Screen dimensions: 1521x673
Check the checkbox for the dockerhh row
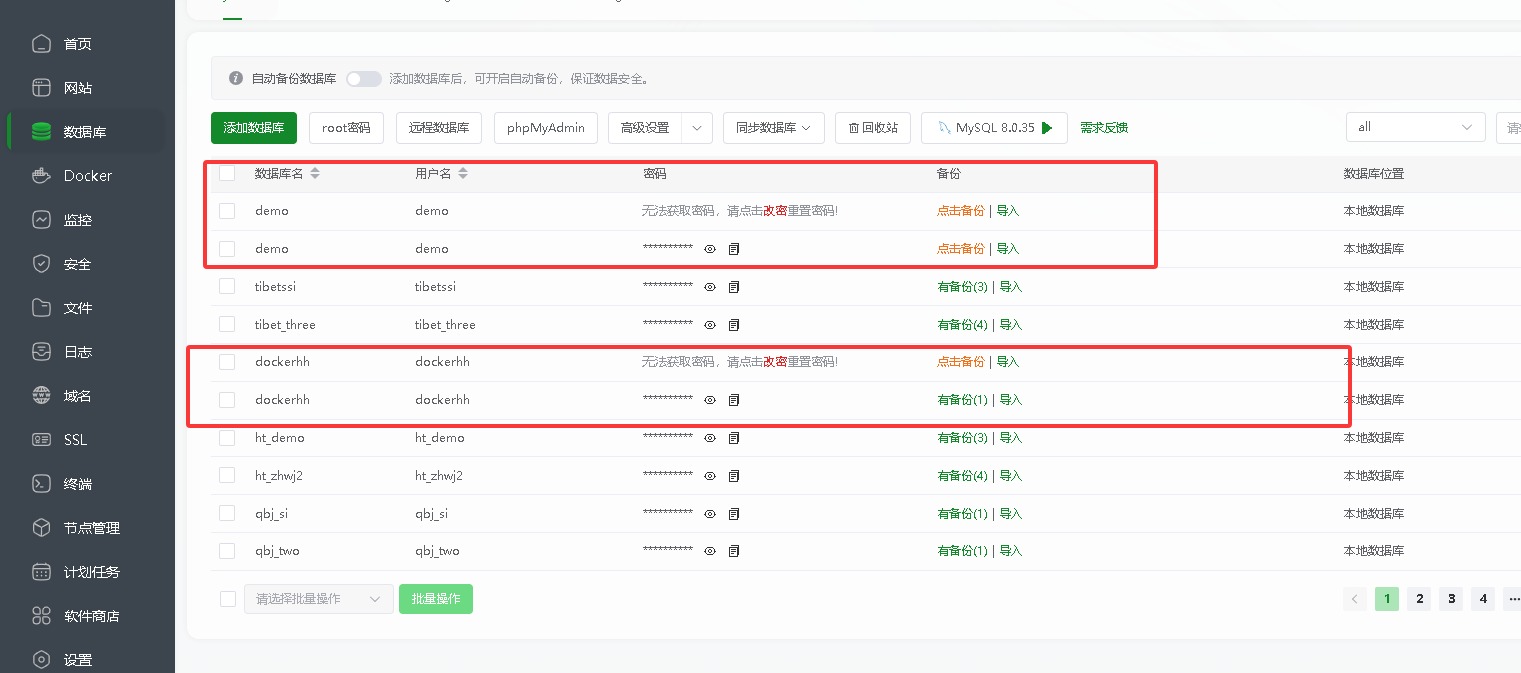click(227, 362)
